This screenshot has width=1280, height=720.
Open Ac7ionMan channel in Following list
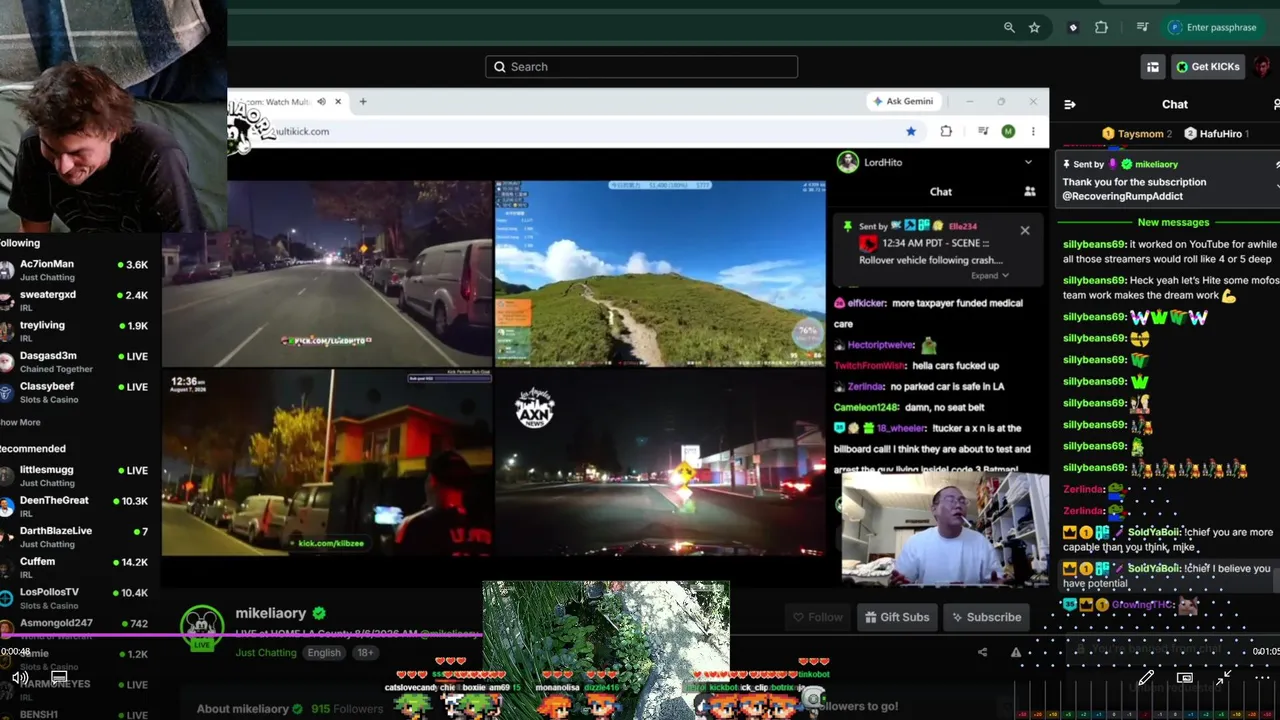coord(76,270)
